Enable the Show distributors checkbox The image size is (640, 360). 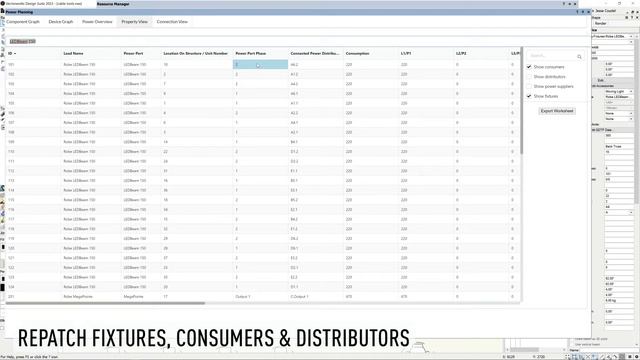[529, 76]
